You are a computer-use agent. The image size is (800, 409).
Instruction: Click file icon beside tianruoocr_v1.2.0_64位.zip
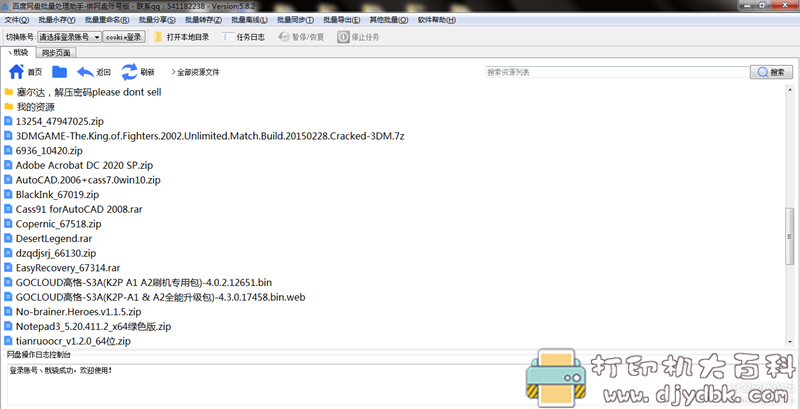pos(8,340)
